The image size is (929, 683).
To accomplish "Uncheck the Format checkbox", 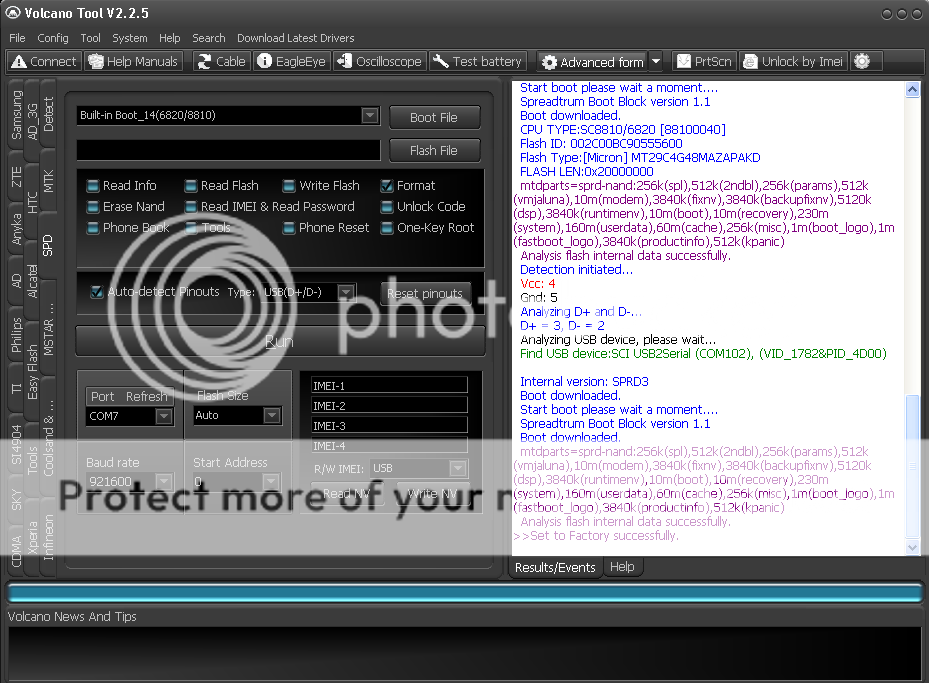I will pyautogui.click(x=387, y=186).
